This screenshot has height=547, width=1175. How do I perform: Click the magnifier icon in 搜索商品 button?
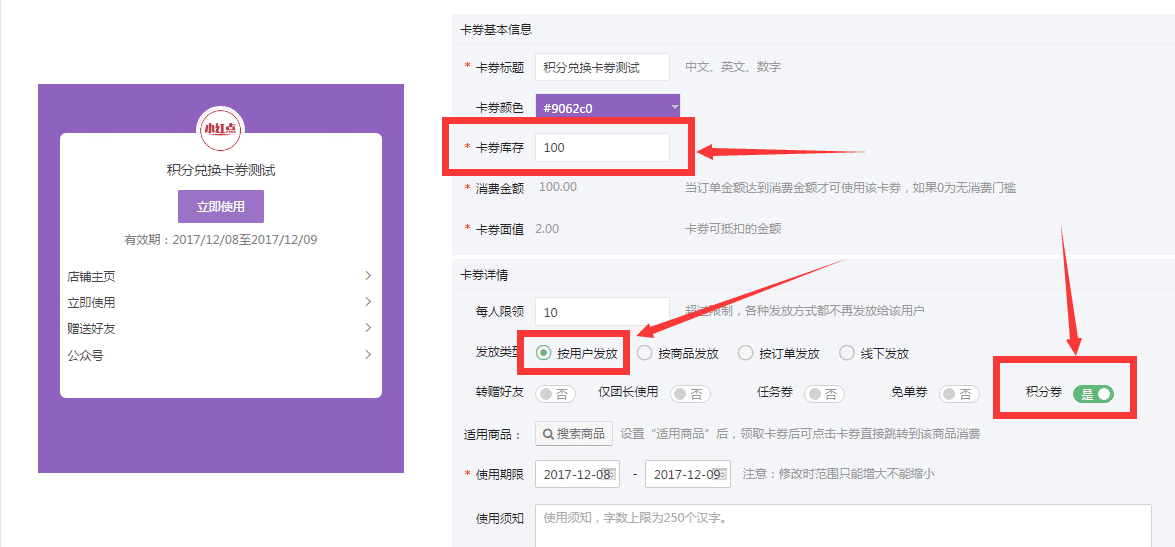[x=548, y=434]
